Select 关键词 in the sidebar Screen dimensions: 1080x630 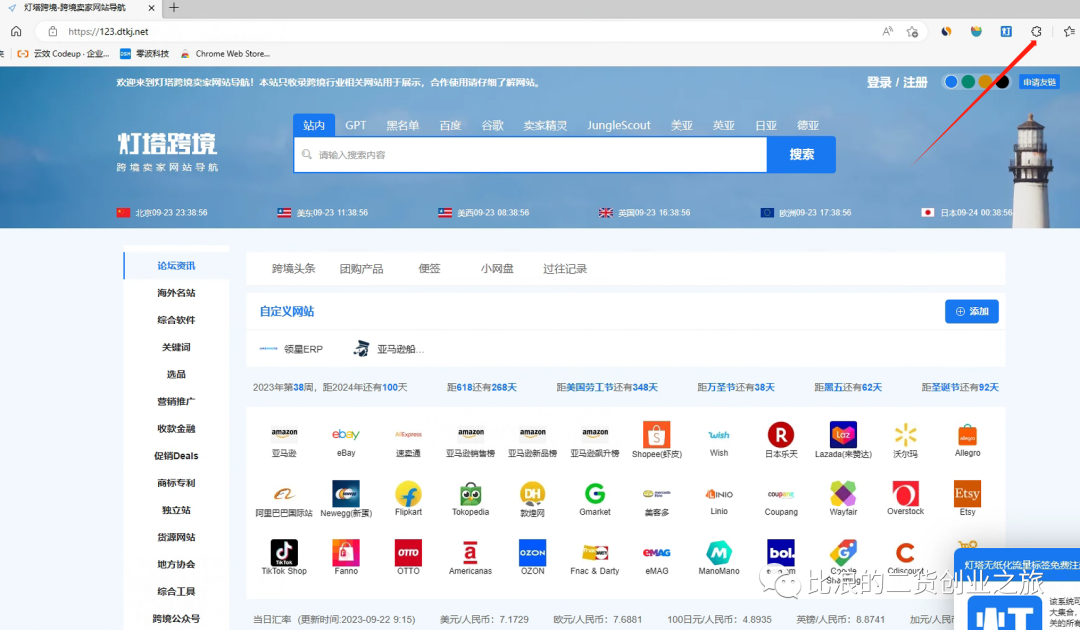click(176, 347)
